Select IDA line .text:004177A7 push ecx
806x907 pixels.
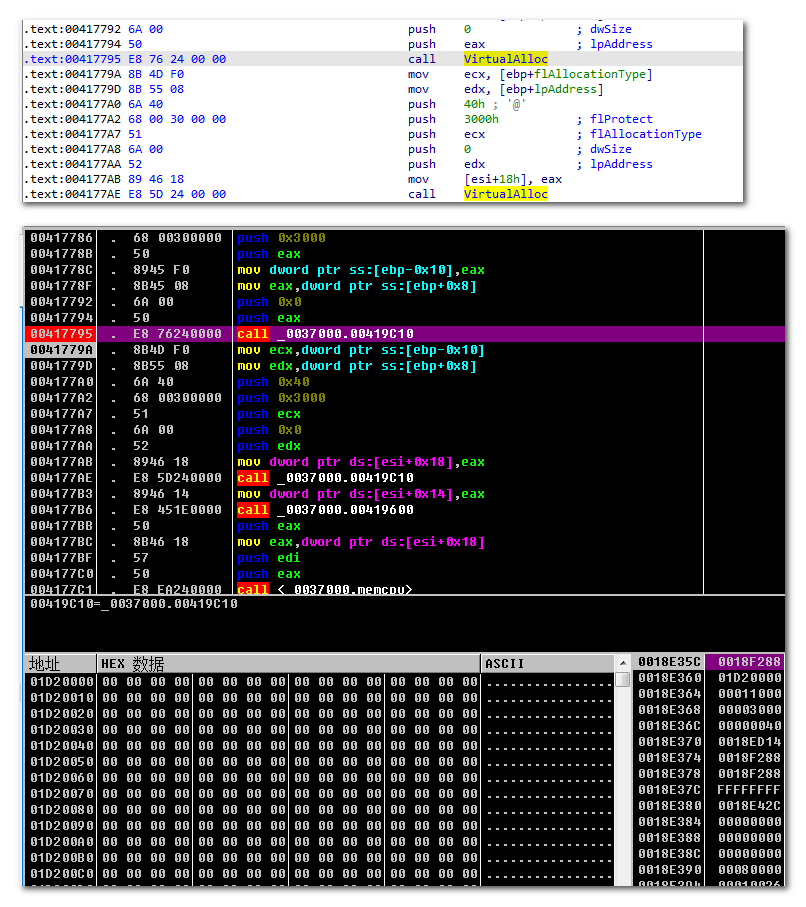click(x=382, y=134)
